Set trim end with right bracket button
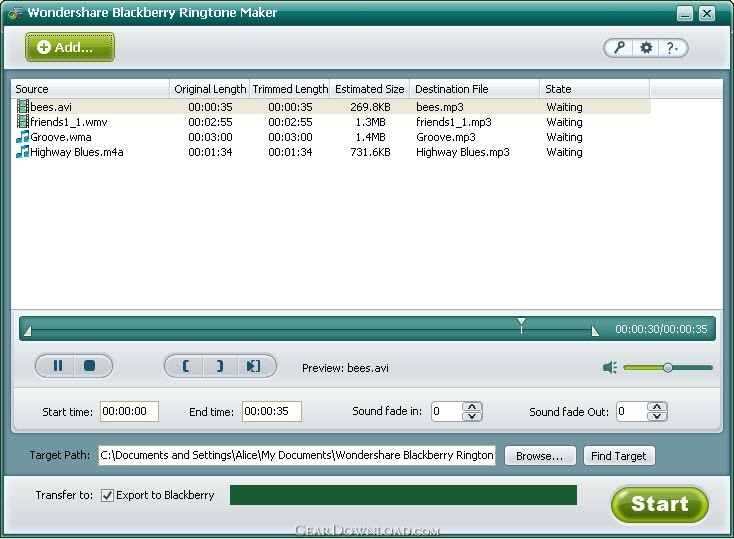 pyautogui.click(x=220, y=366)
